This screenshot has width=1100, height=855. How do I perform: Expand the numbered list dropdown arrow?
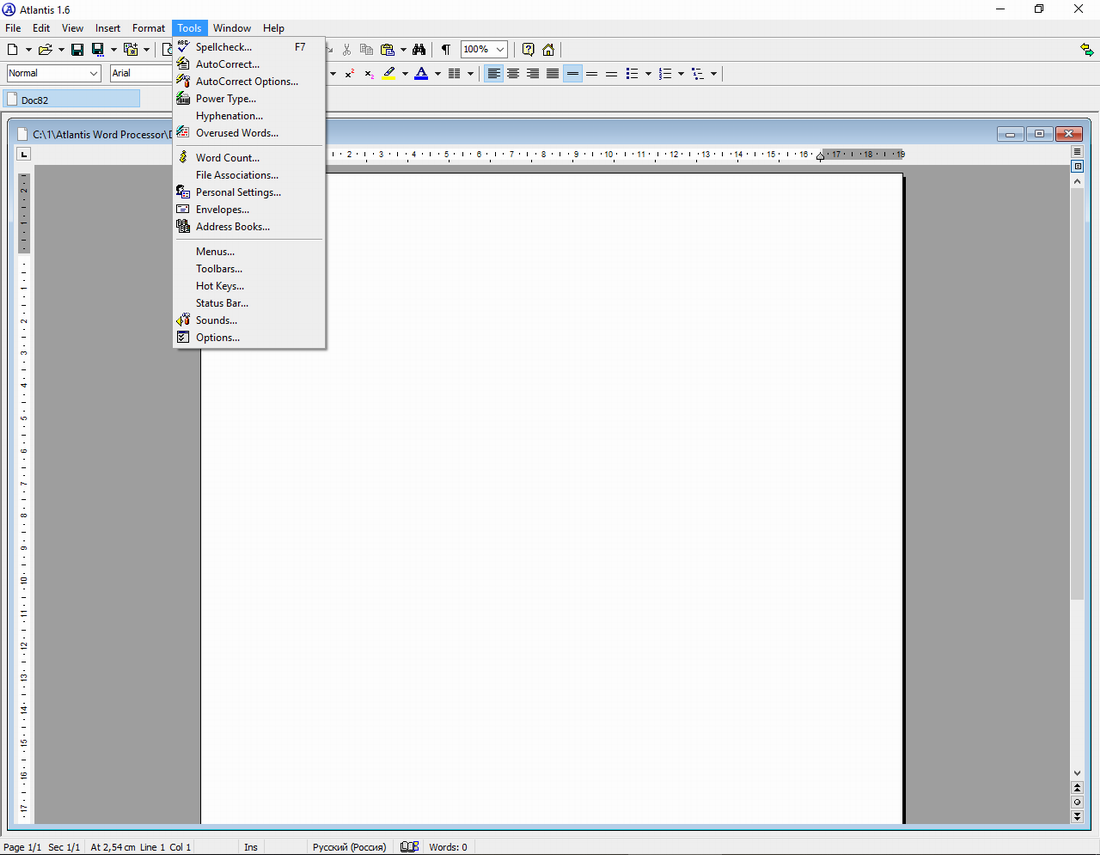pos(681,74)
